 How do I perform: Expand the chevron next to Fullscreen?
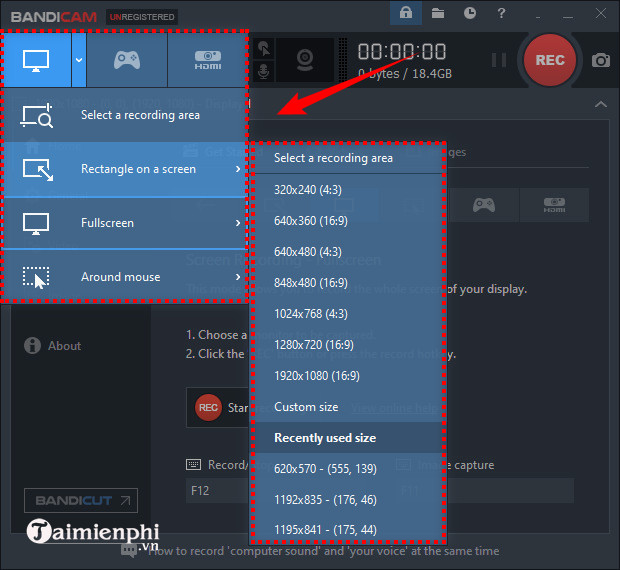click(238, 223)
